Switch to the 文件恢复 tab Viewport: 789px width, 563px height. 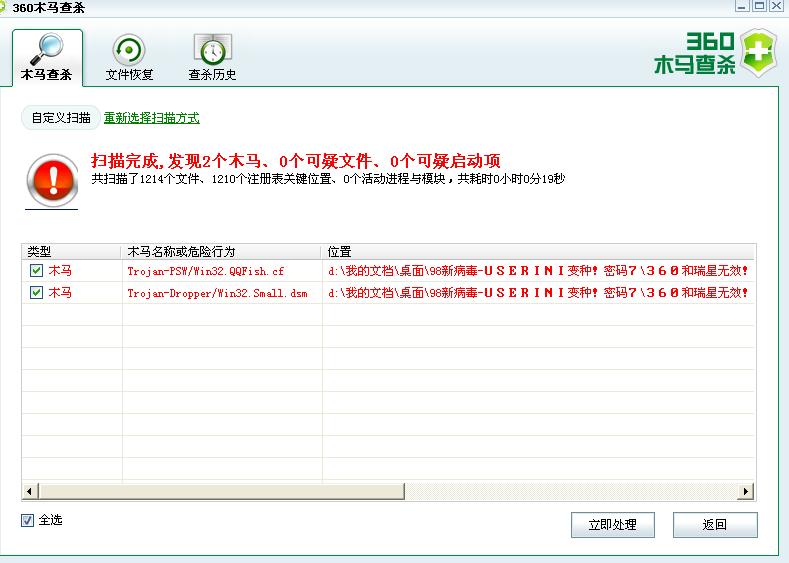click(129, 57)
